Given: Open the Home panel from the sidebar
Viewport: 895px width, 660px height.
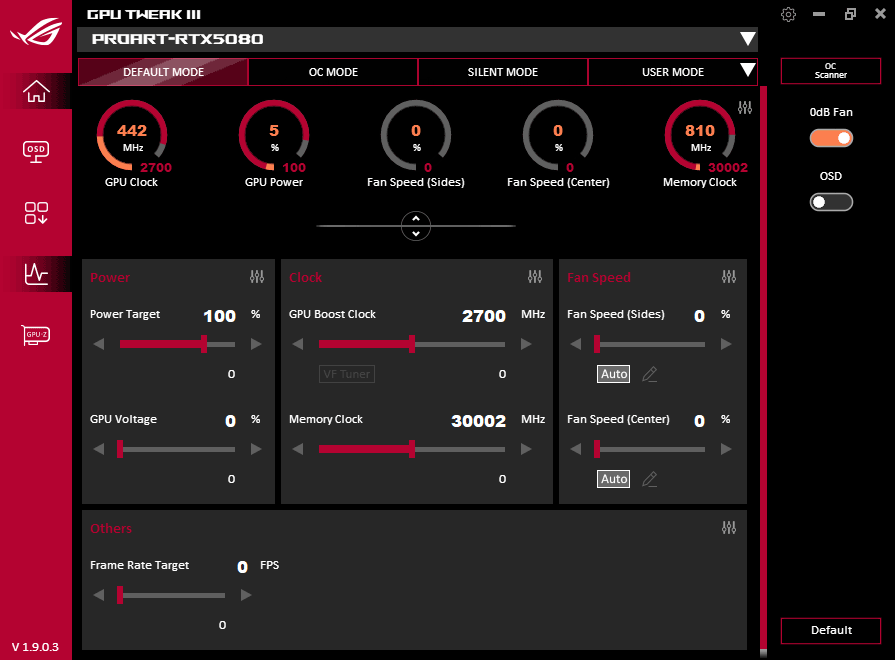Looking at the screenshot, I should coord(36,90).
